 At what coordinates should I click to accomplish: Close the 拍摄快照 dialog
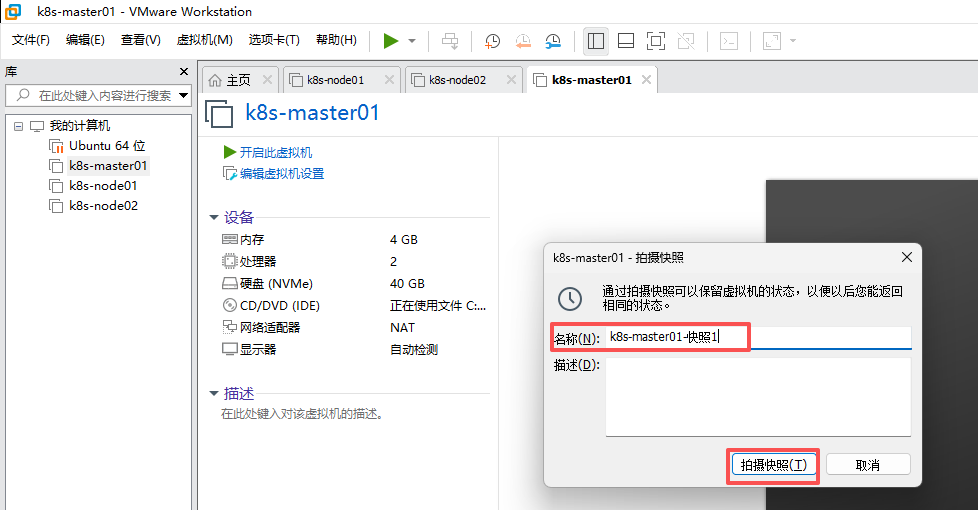907,257
